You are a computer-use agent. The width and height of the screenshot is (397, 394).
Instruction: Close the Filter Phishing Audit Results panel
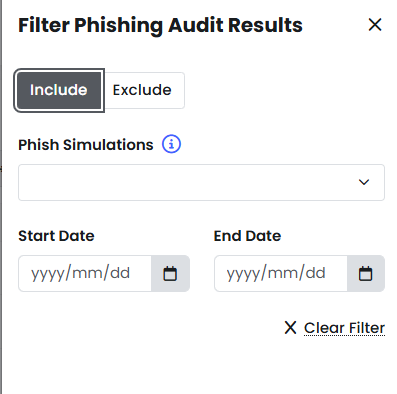[375, 25]
